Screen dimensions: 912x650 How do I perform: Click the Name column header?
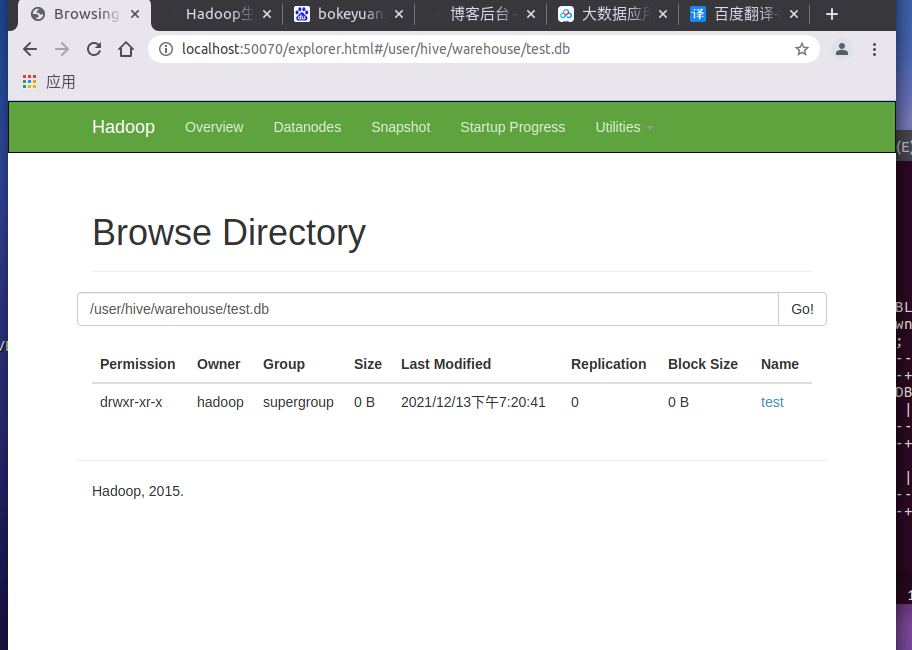coord(779,364)
